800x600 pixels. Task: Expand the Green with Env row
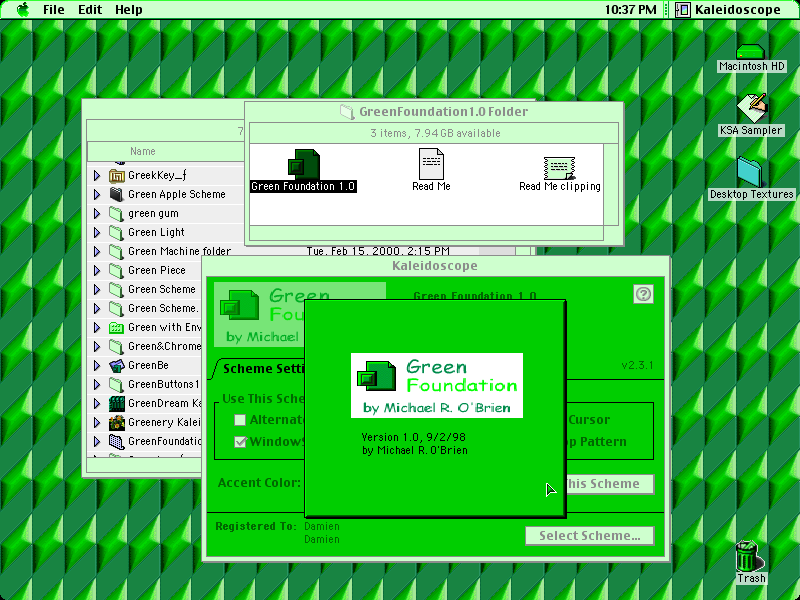pos(97,328)
